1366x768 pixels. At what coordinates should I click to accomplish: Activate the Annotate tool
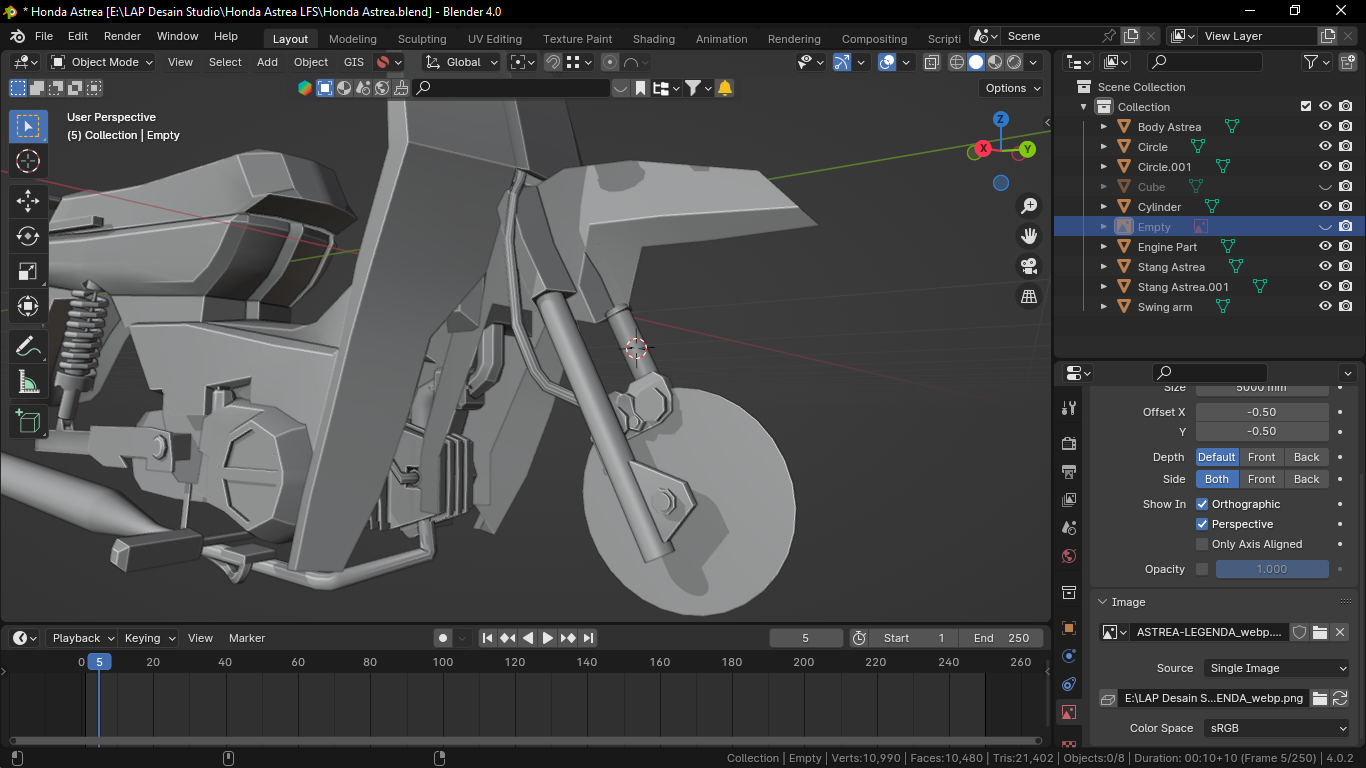pos(28,347)
